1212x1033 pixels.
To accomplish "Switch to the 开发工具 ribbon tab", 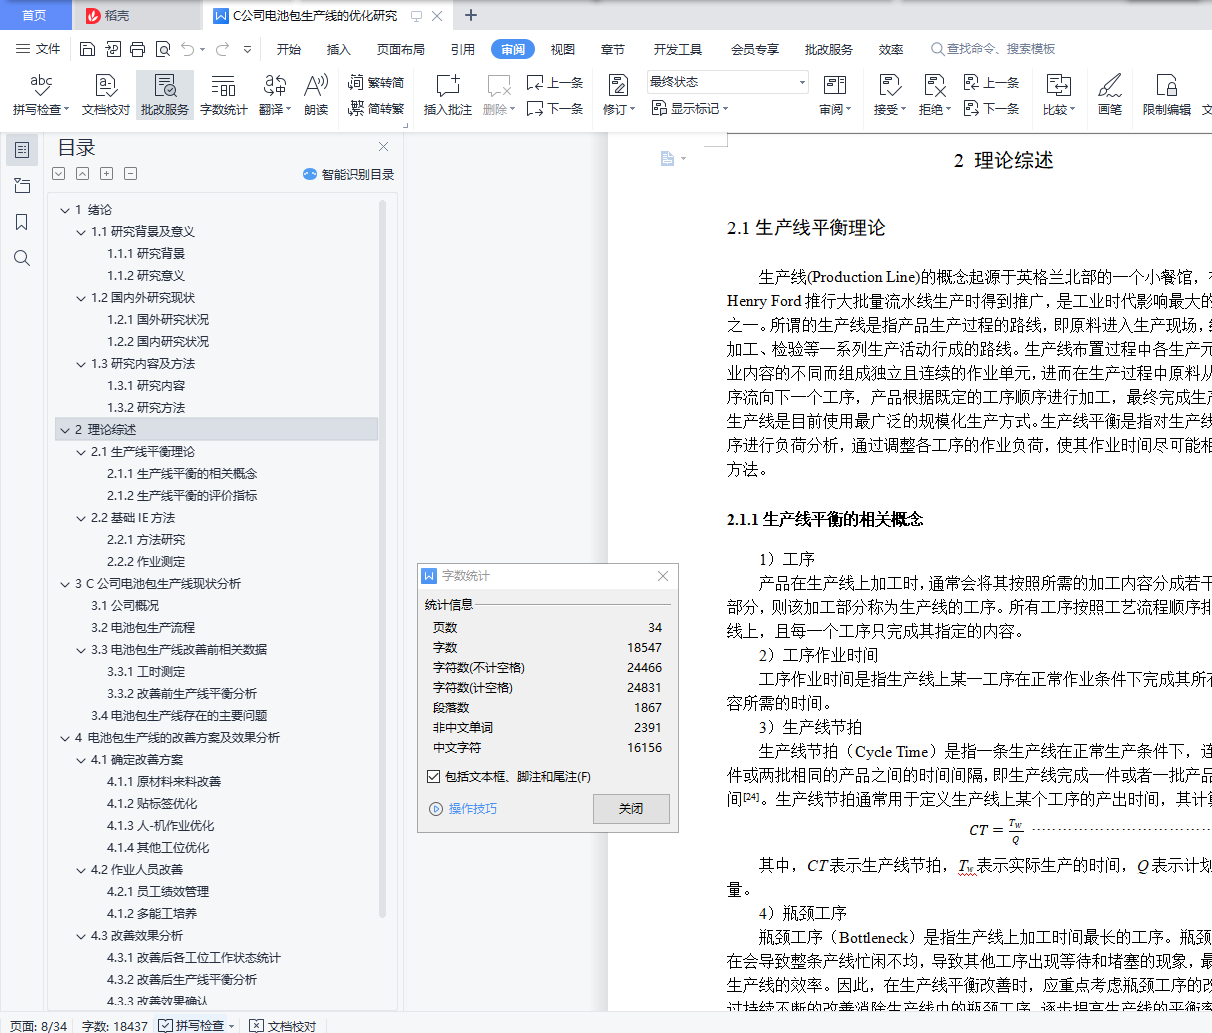I will [678, 49].
